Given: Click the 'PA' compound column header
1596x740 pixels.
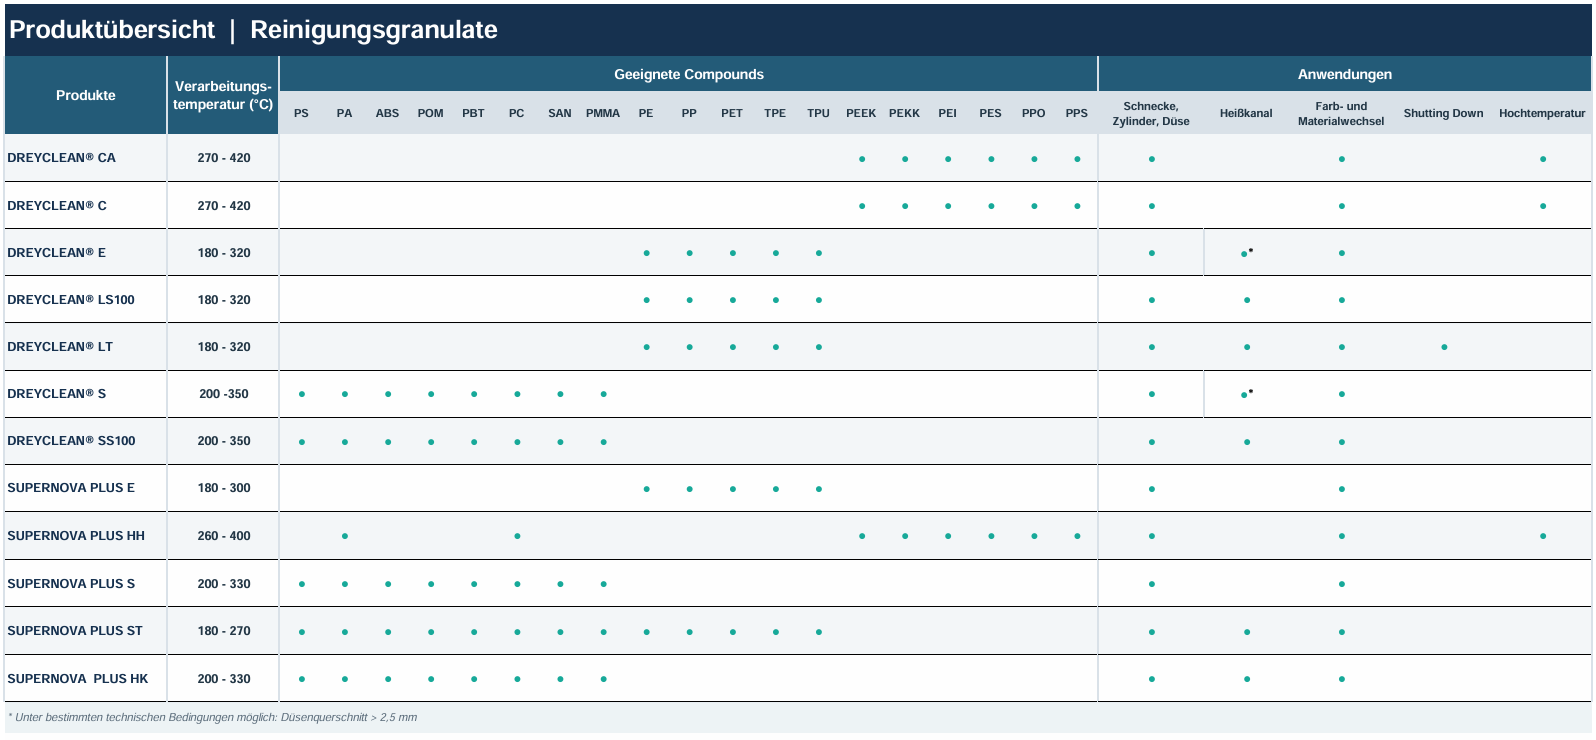Looking at the screenshot, I should tap(344, 113).
